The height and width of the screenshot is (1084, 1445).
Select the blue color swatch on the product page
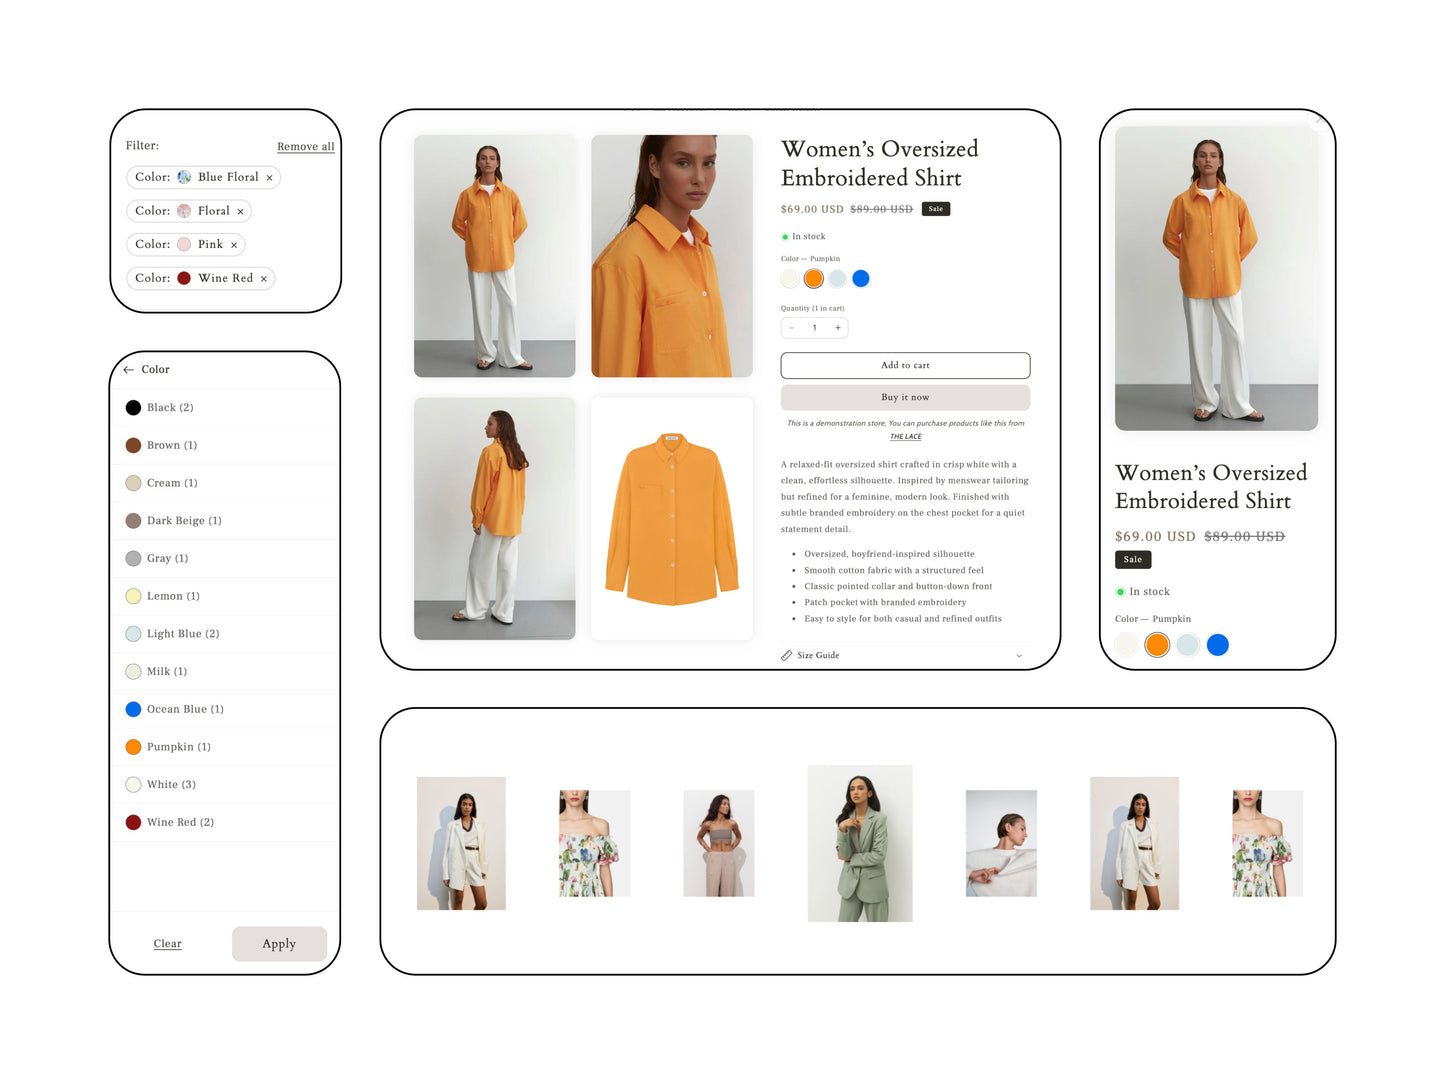[x=861, y=278]
